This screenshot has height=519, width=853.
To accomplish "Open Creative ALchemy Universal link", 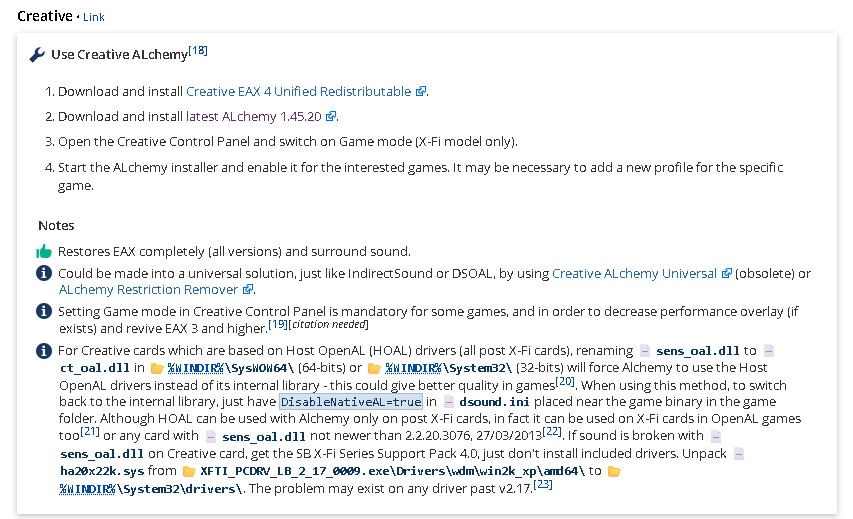I will pyautogui.click(x=634, y=274).
